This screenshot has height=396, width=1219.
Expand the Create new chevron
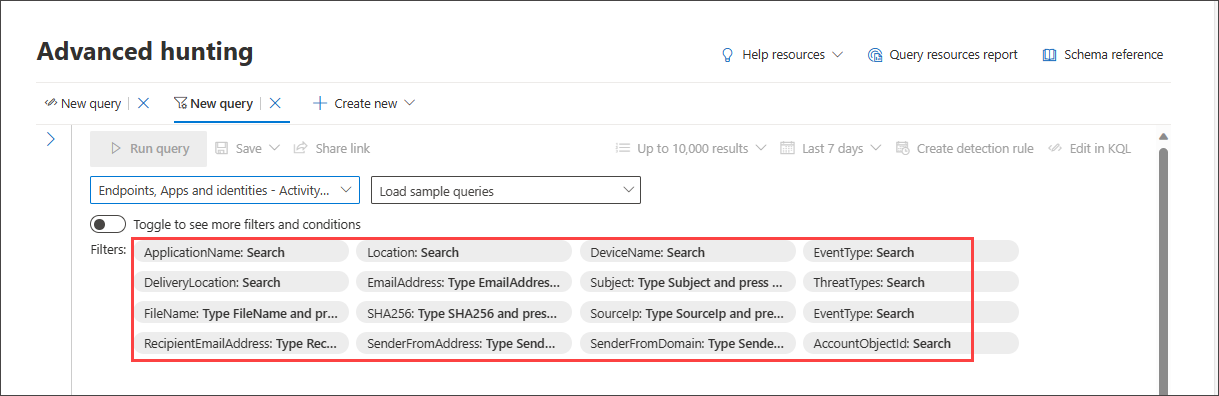pyautogui.click(x=409, y=103)
